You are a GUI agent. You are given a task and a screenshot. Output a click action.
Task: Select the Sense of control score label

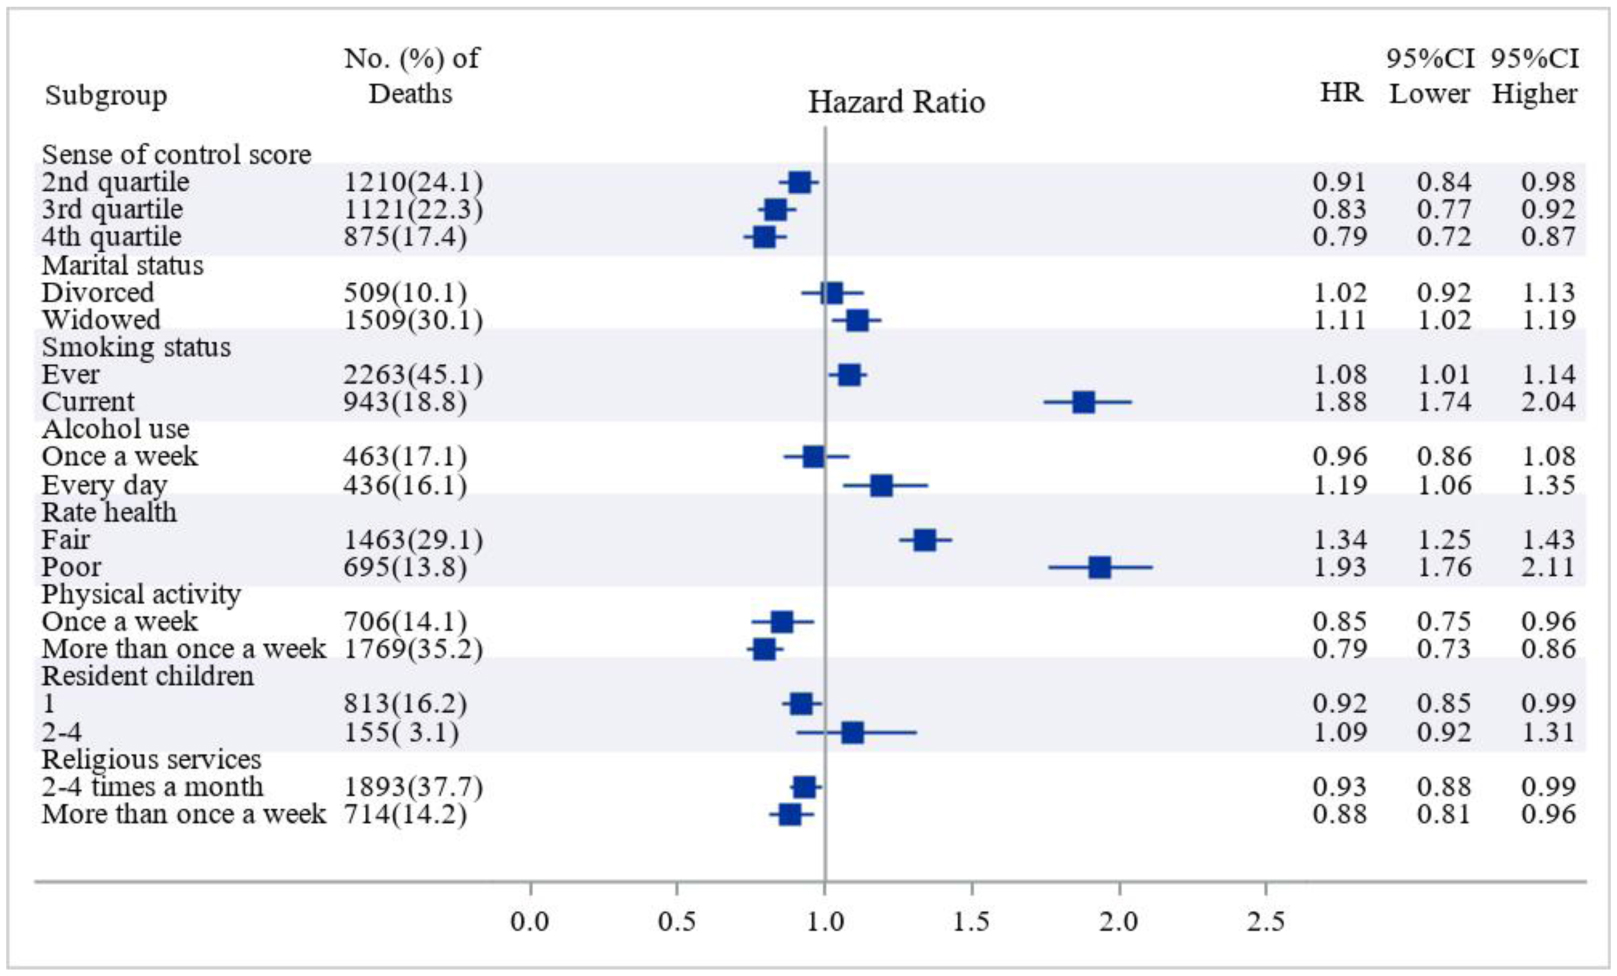(x=176, y=154)
